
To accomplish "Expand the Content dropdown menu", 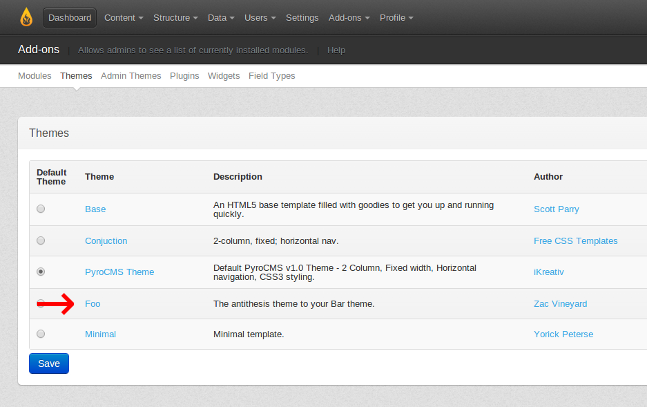I will click(x=123, y=18).
